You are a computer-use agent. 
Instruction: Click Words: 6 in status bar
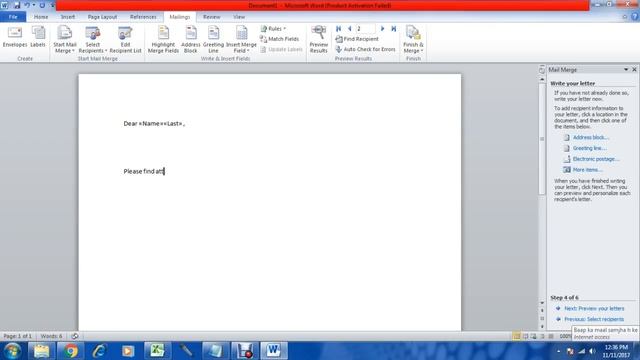point(51,336)
